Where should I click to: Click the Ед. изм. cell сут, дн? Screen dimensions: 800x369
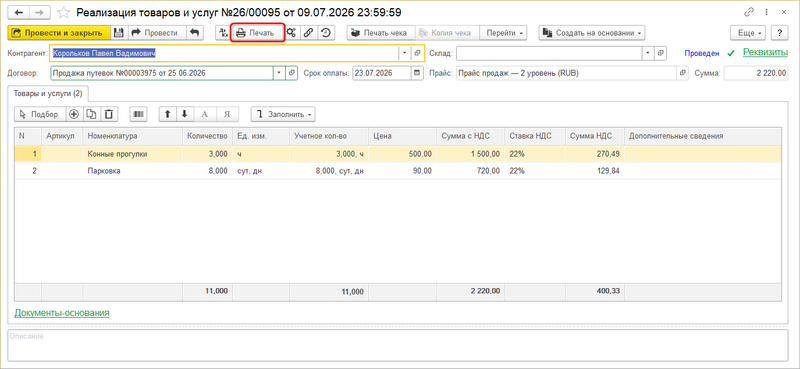(x=261, y=171)
